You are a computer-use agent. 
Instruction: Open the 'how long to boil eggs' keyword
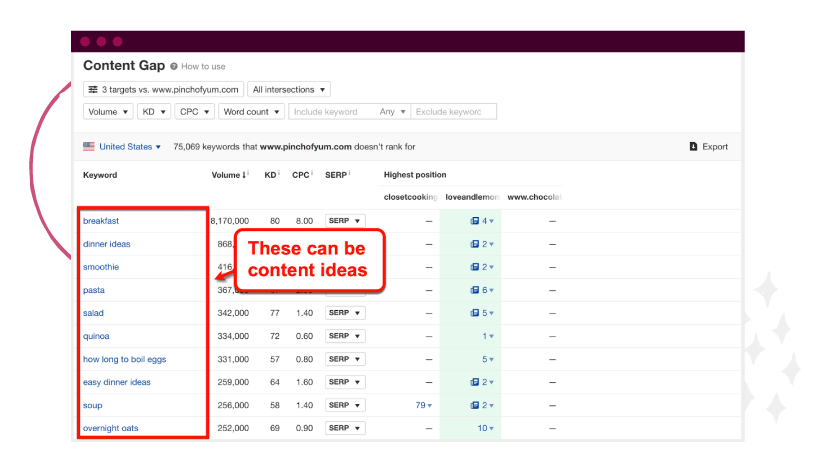point(125,359)
